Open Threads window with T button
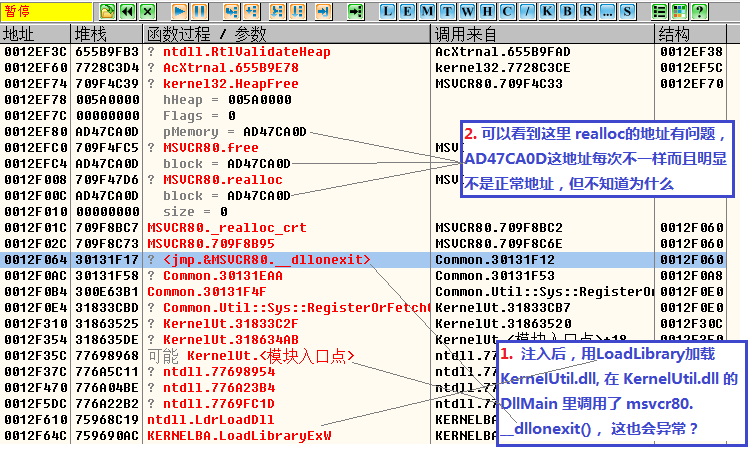 (x=447, y=11)
